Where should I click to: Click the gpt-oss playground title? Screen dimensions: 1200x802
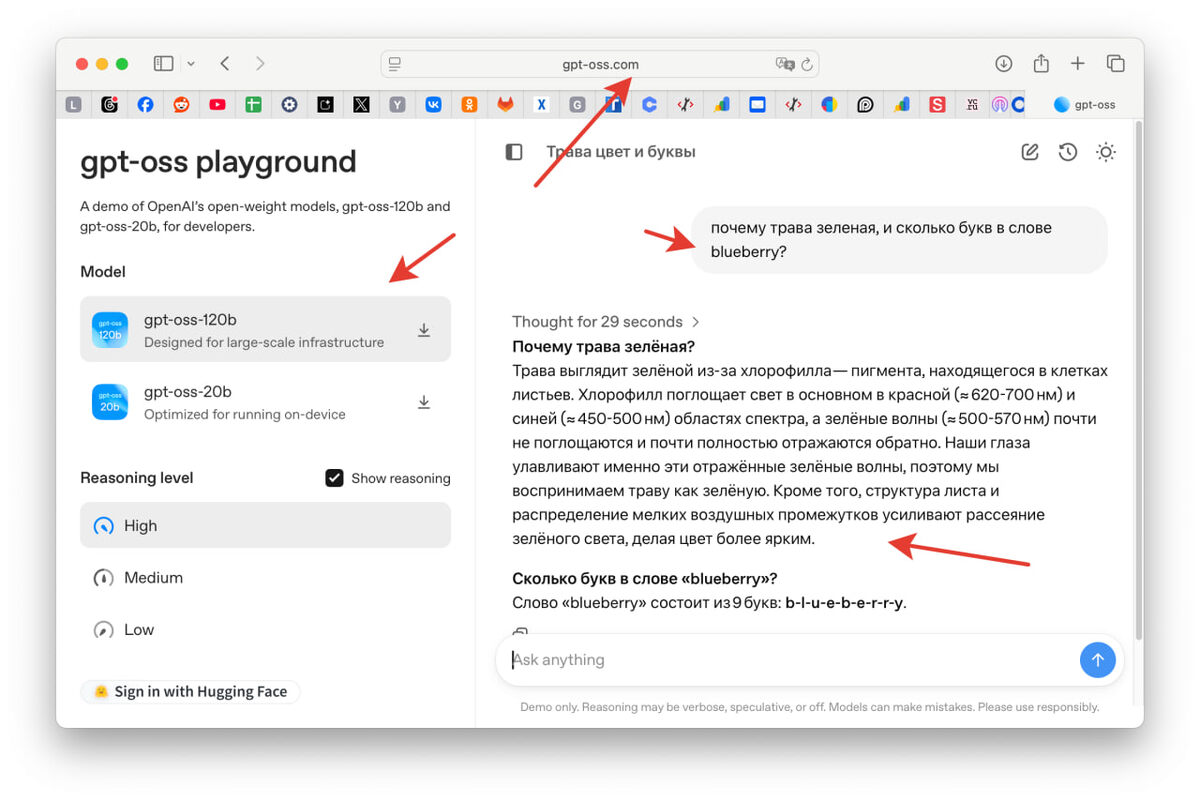pos(218,162)
